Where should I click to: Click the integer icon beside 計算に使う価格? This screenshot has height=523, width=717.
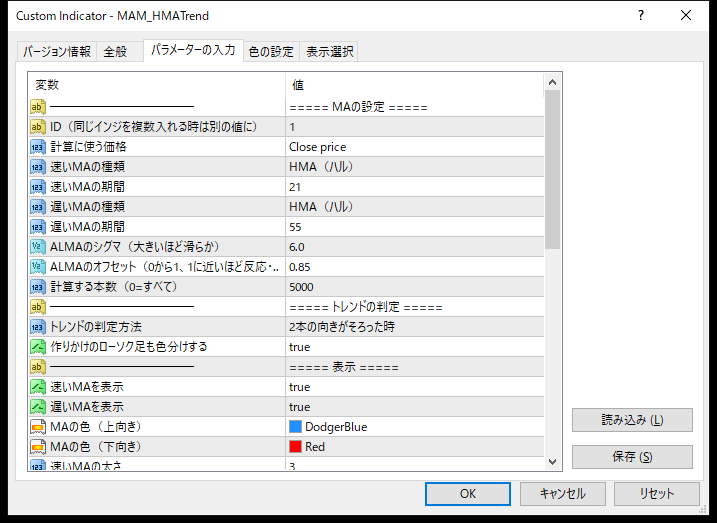38,147
